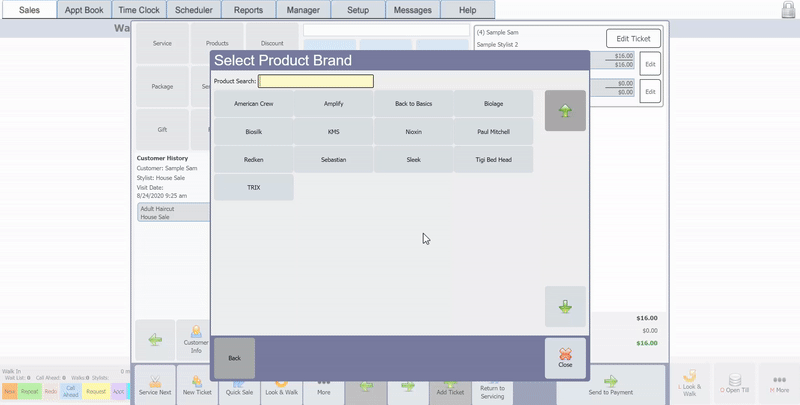Select the Biolage brand

(493, 104)
